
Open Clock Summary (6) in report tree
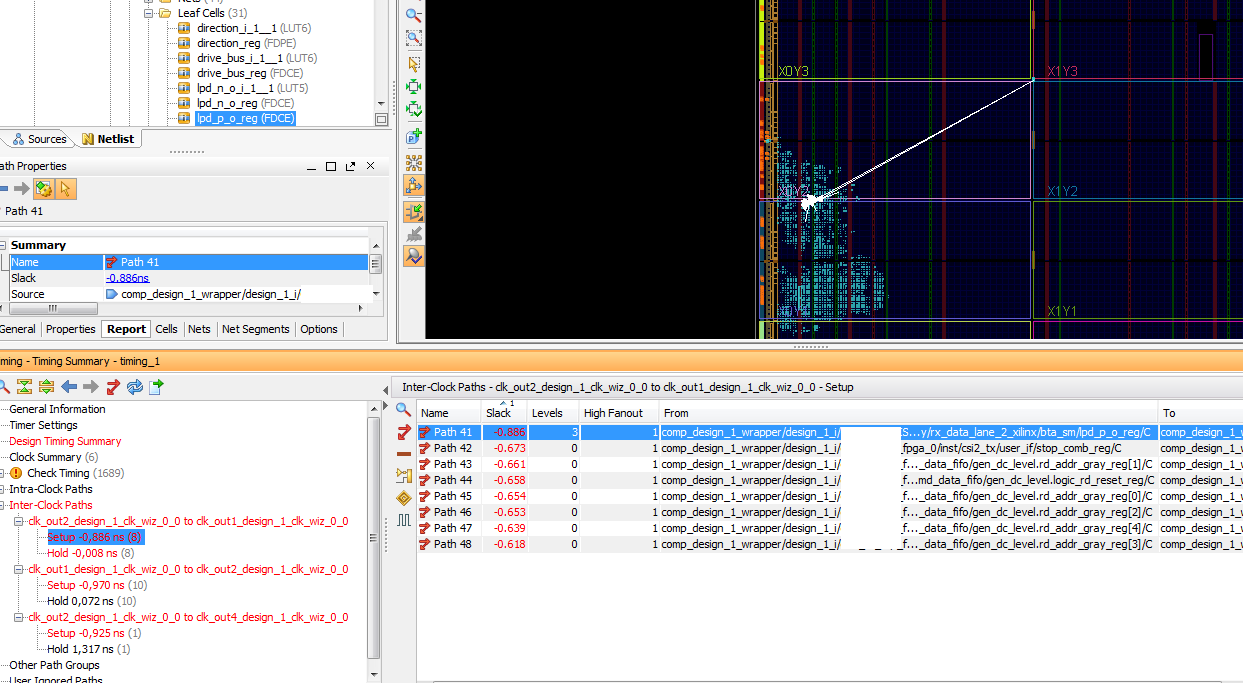tap(53, 457)
